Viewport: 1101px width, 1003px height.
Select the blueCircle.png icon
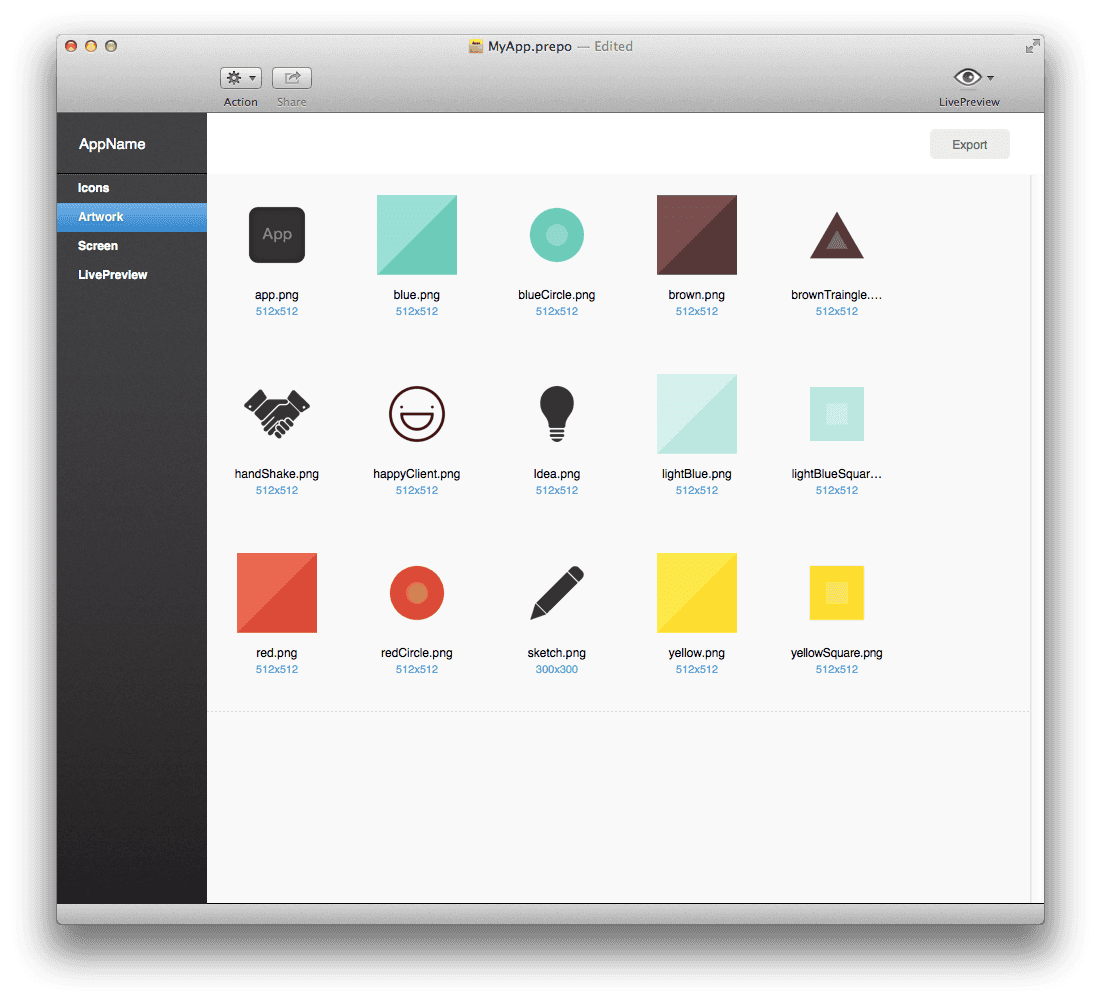pyautogui.click(x=557, y=235)
